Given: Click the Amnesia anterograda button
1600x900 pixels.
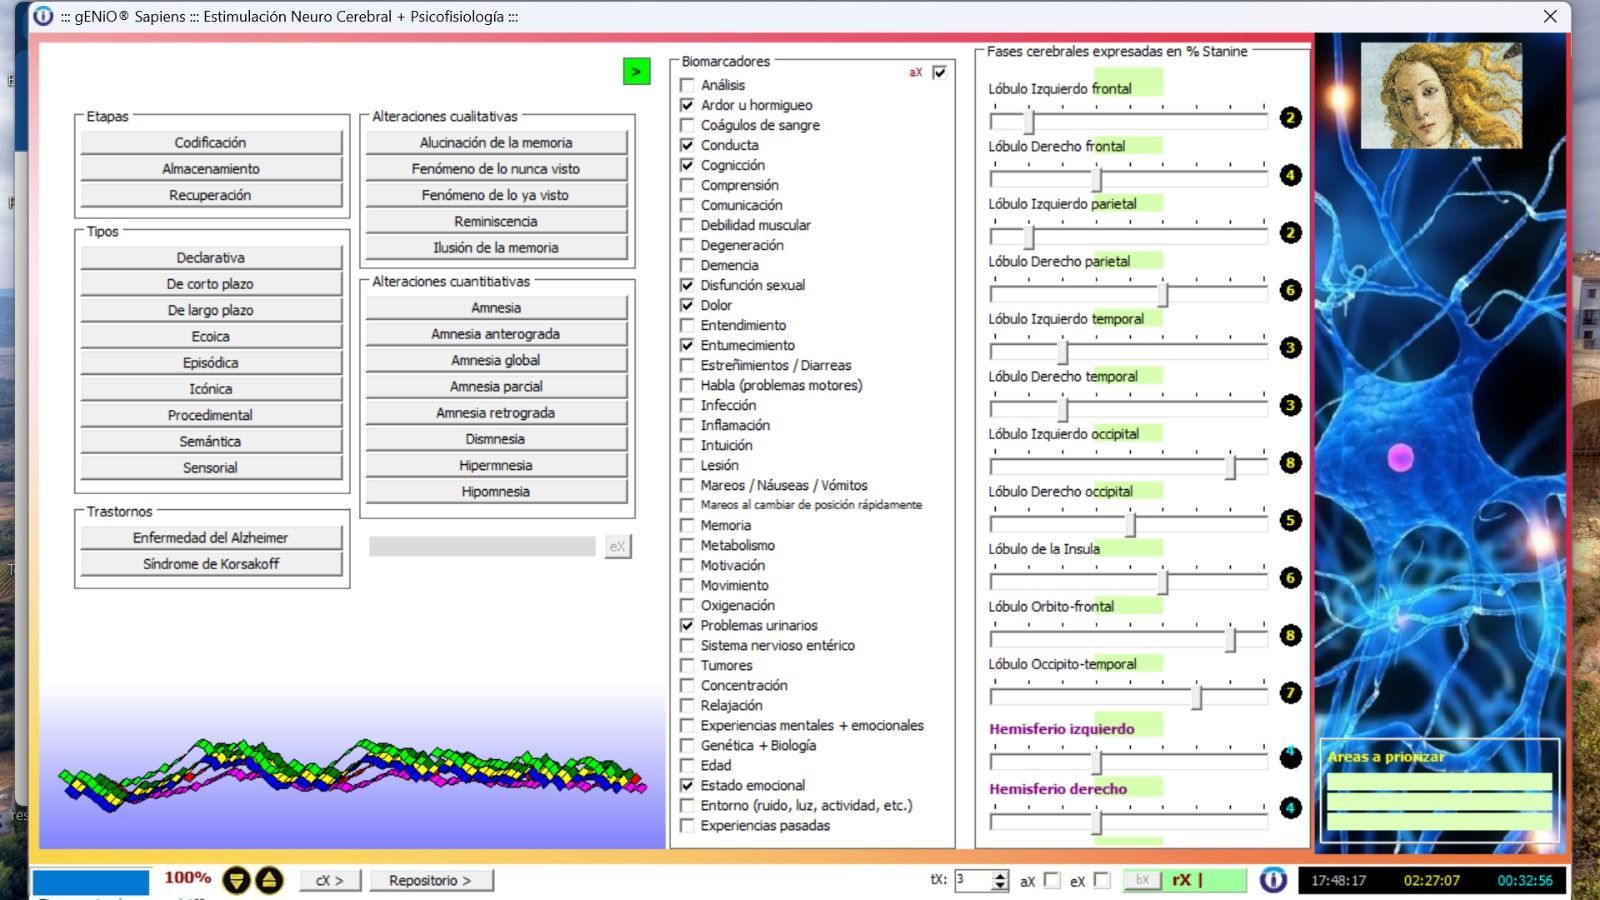Looking at the screenshot, I should coord(496,334).
